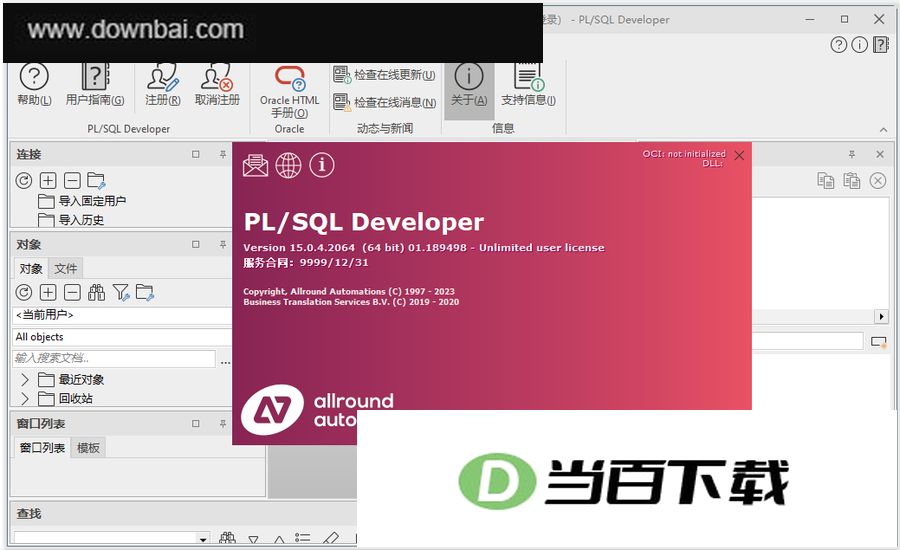Screen dimensions: 900x550
Task: Select the 最近对象 tree item
Action: (x=71, y=379)
